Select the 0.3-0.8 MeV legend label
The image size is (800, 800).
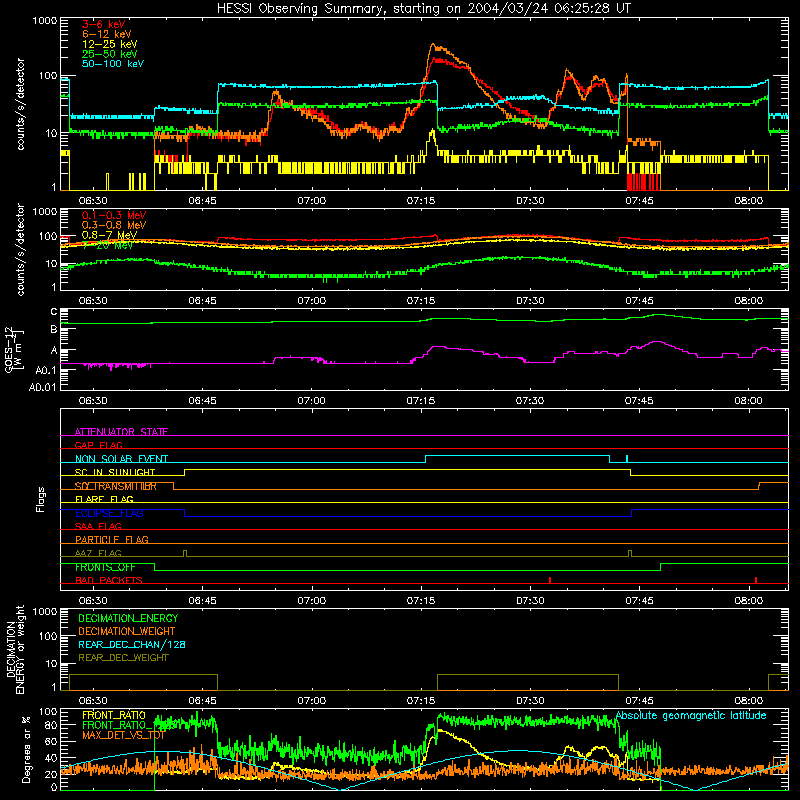pyautogui.click(x=113, y=225)
